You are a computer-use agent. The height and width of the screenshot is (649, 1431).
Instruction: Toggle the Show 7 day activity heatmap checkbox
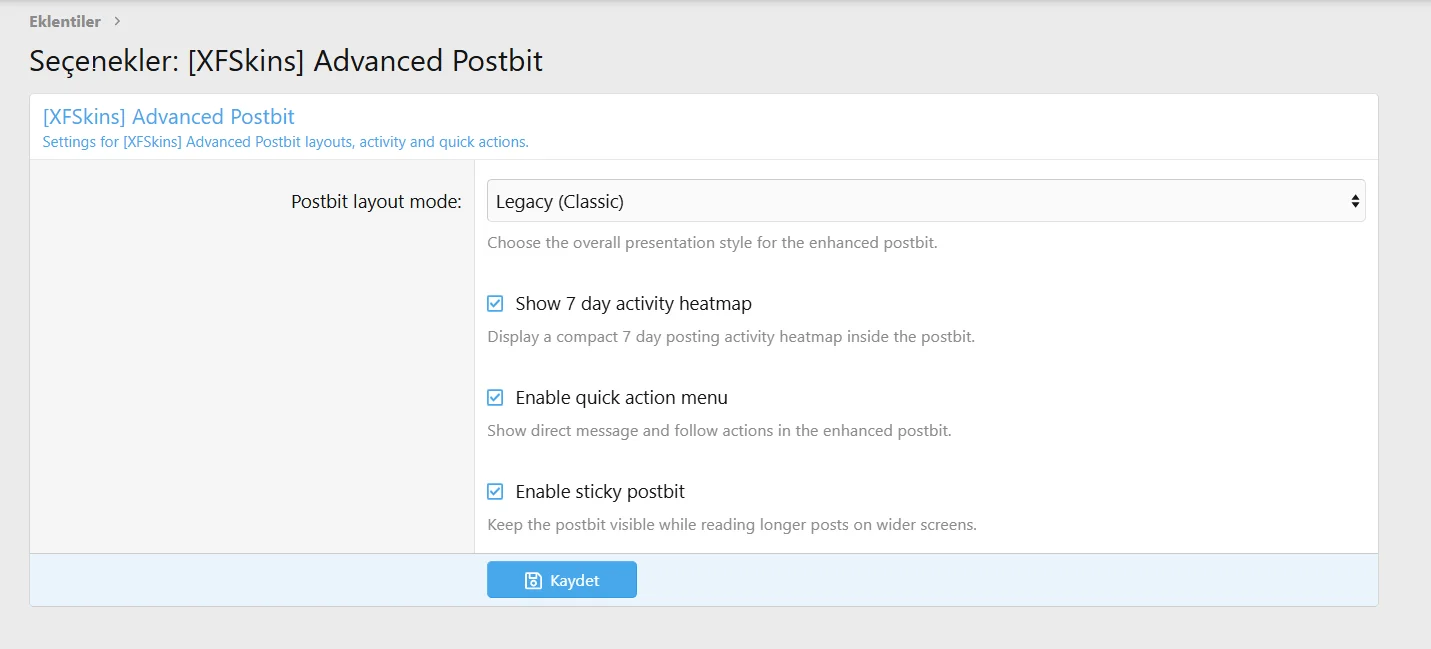[495, 303]
